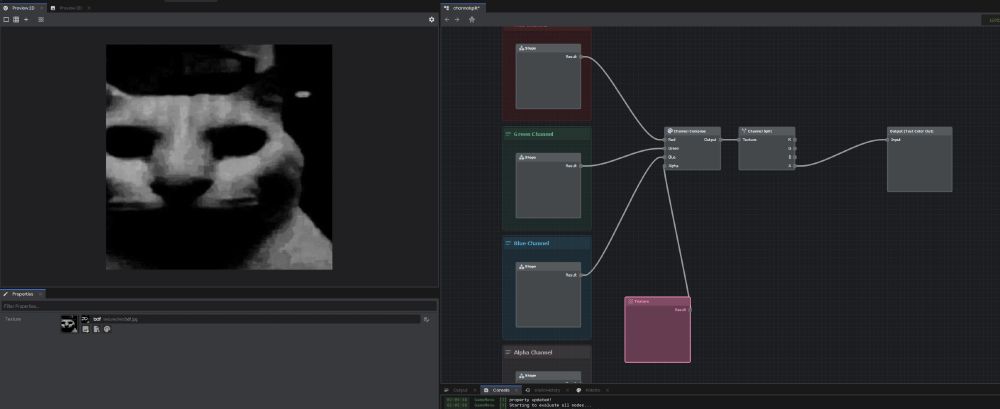Switch to single view layout in preview toolbar

tap(6, 20)
